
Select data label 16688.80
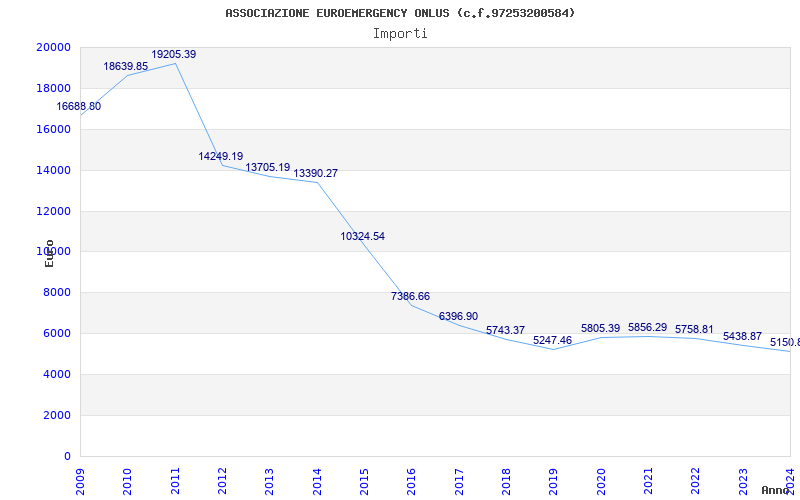pos(79,107)
